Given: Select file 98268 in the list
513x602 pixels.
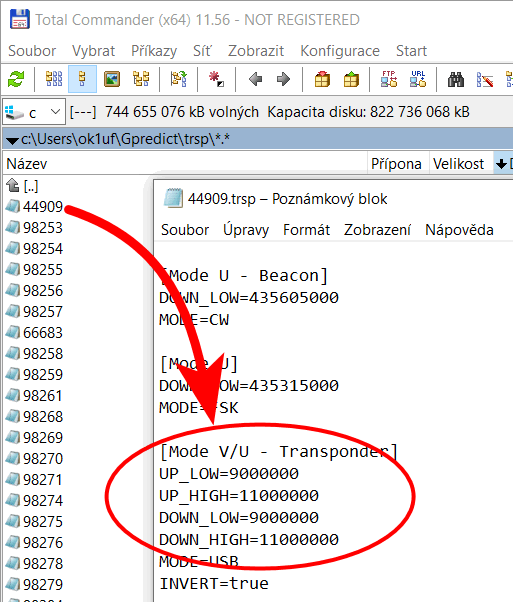Looking at the screenshot, I should 43,417.
